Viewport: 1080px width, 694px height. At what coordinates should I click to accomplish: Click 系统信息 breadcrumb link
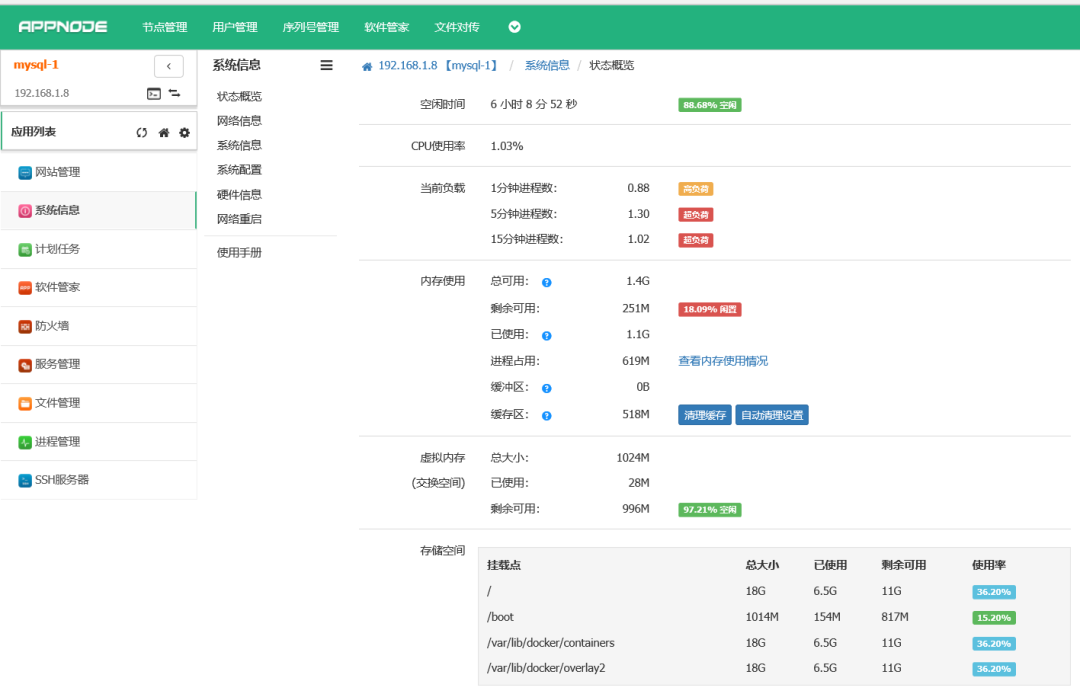(x=547, y=65)
